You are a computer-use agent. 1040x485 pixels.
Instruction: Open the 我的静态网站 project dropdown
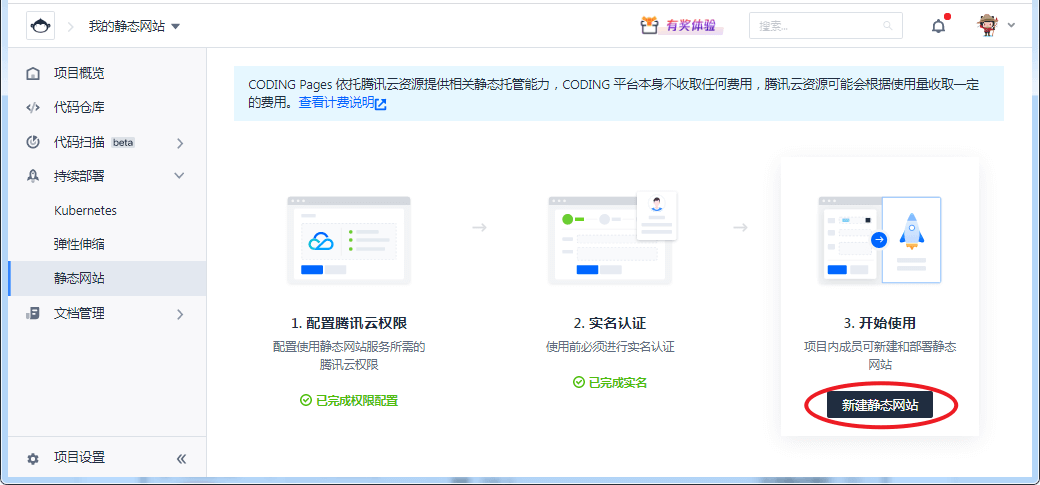pos(135,27)
